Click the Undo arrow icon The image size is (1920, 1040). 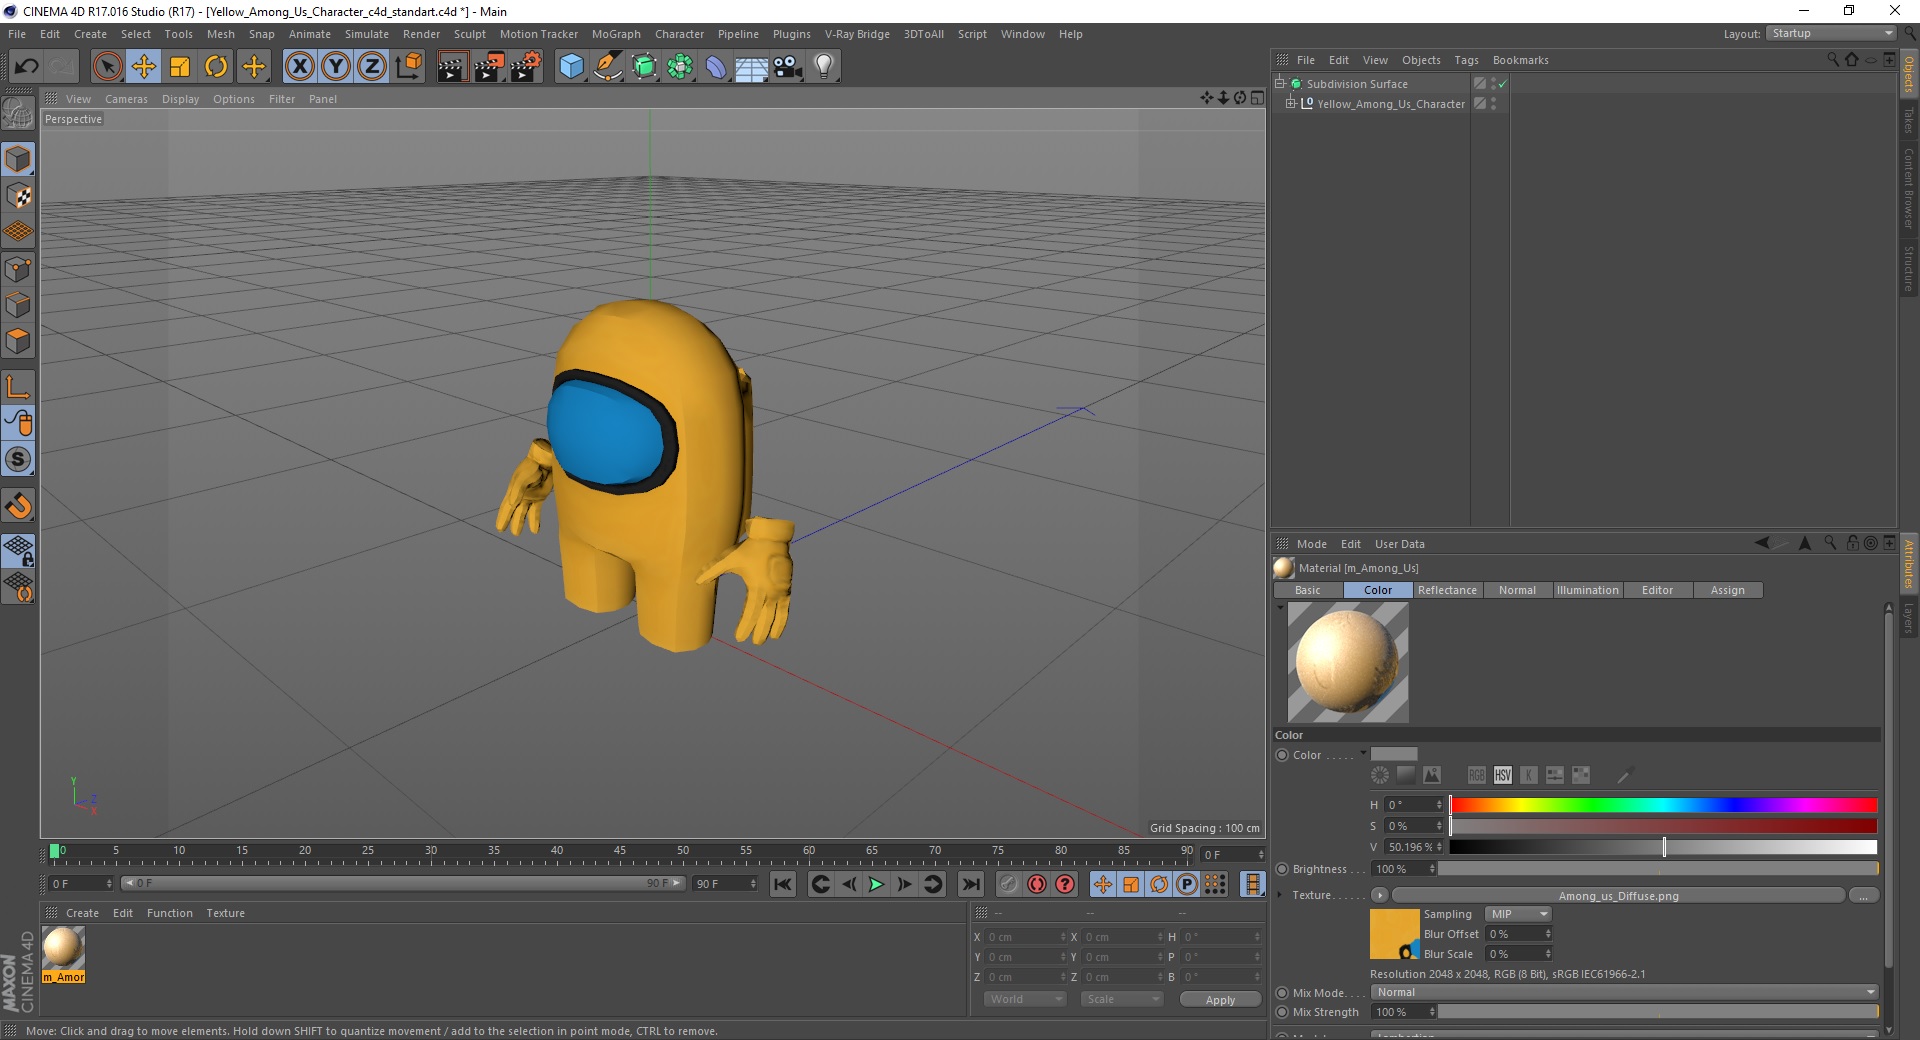26,67
